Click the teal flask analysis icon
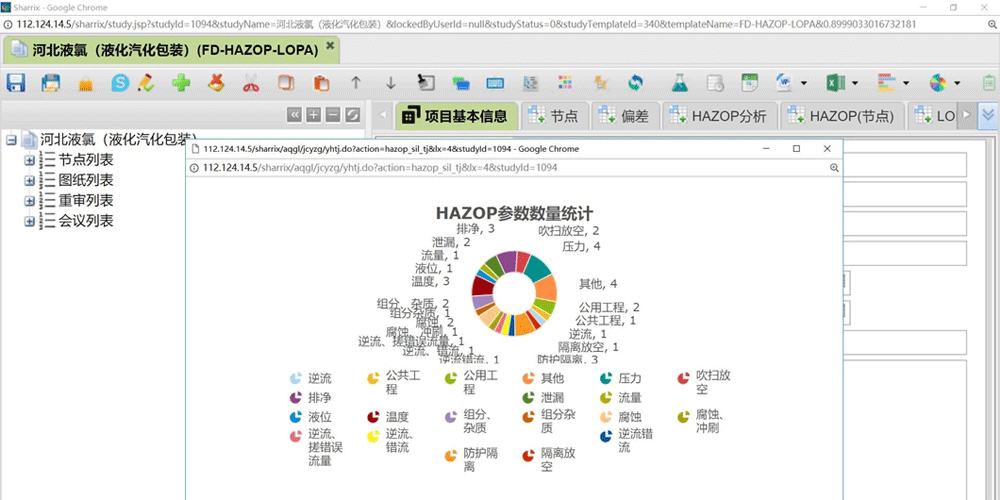Screen dimensions: 1000x500 click(x=680, y=83)
